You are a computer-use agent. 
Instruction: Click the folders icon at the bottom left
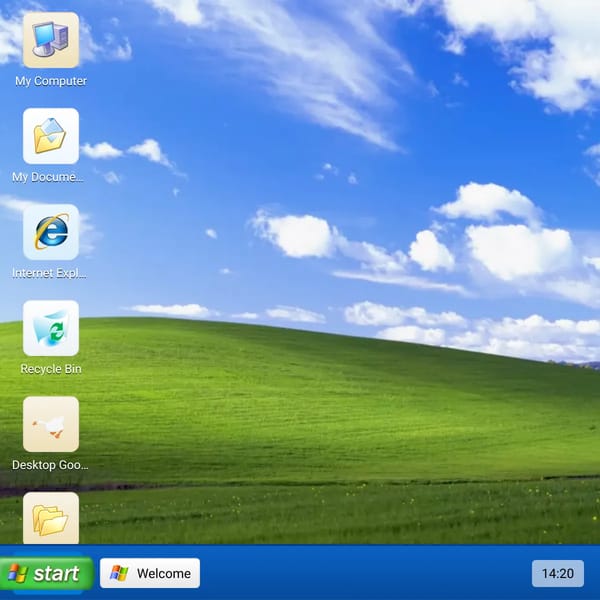(x=51, y=518)
